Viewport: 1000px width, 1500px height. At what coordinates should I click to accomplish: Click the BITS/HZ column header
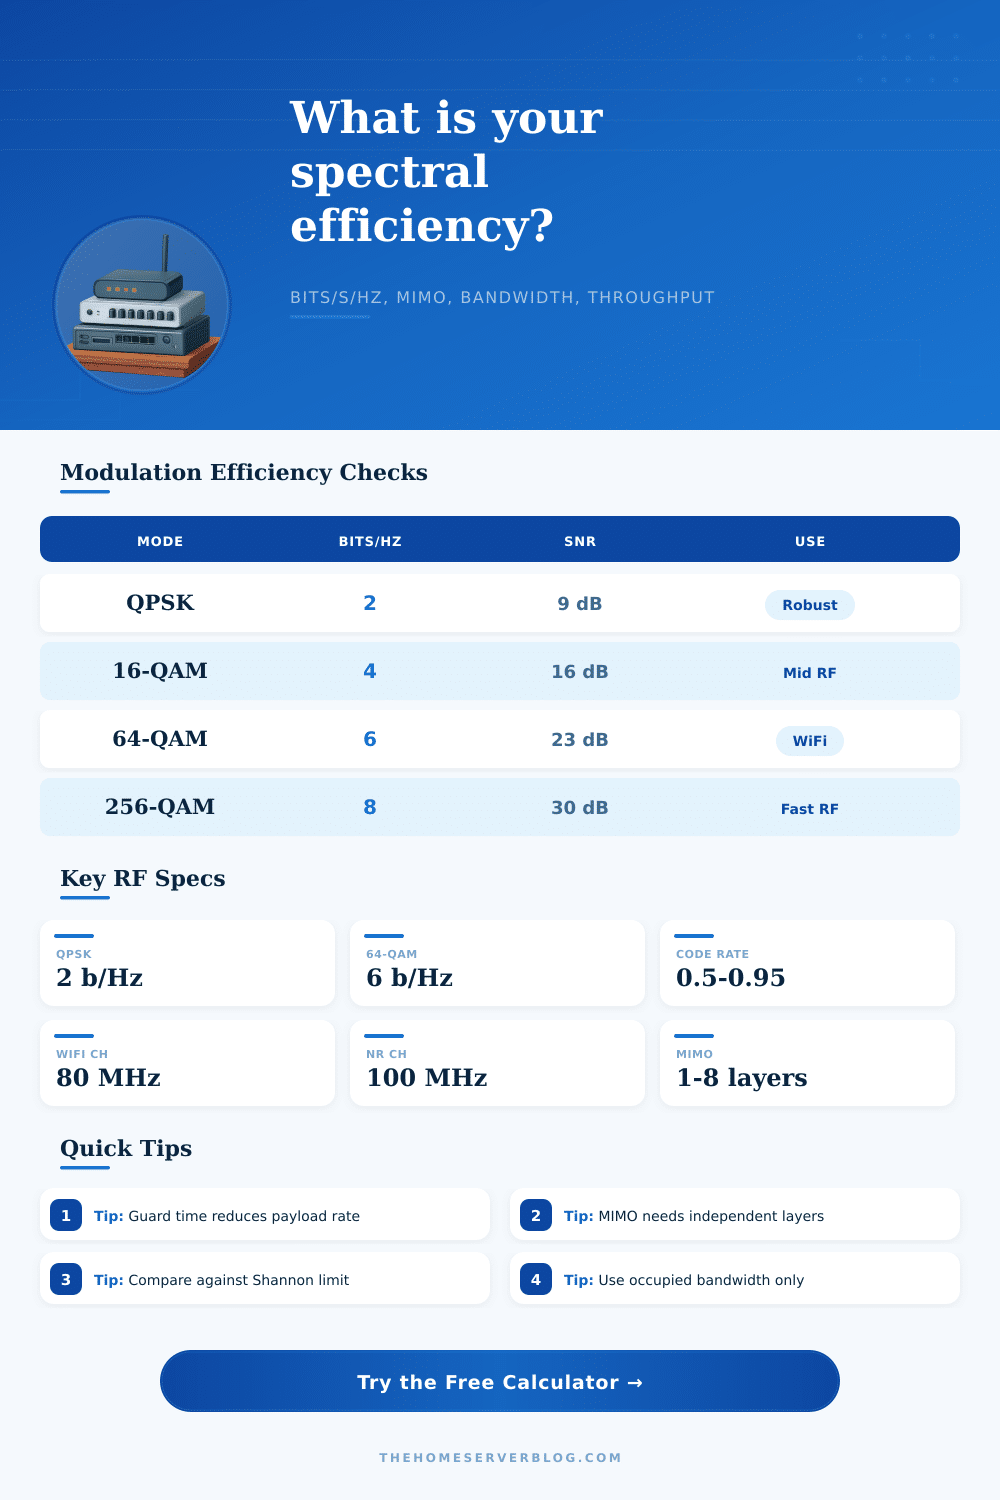370,541
